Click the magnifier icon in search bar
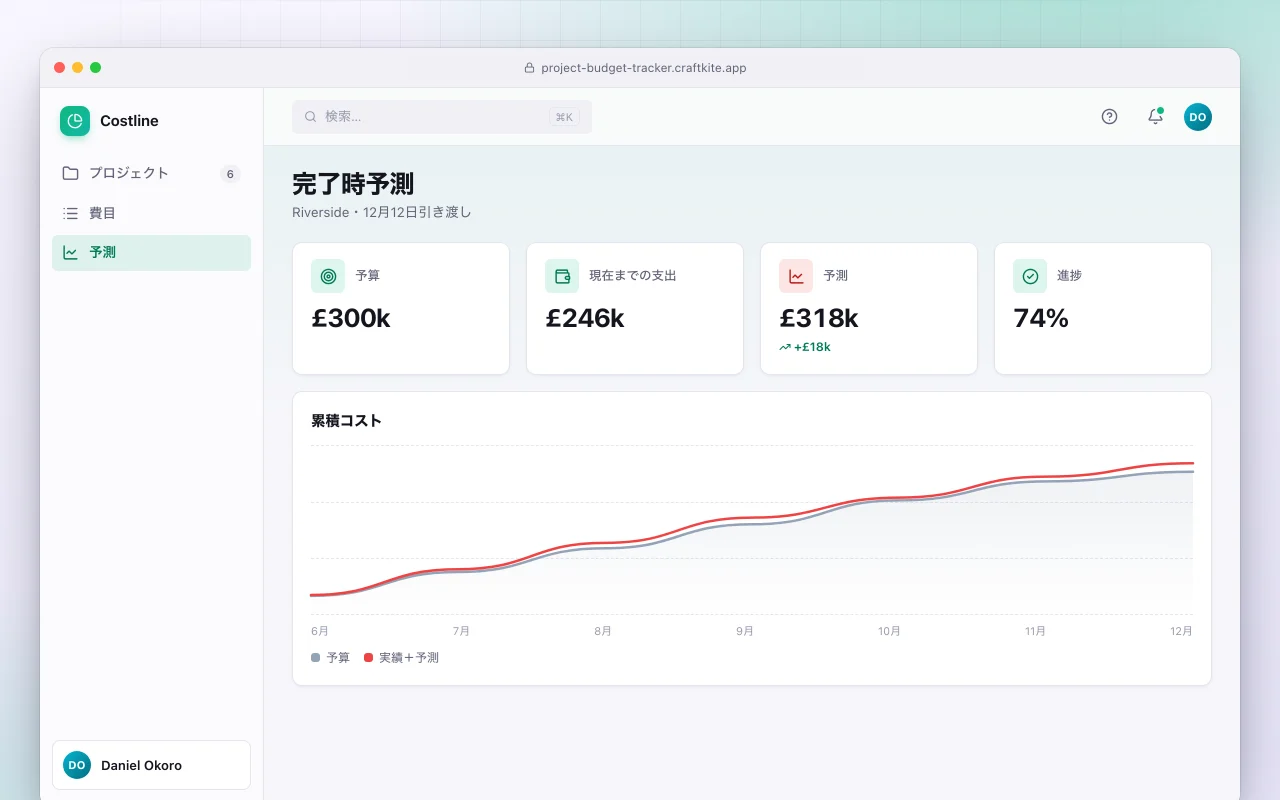The width and height of the screenshot is (1280, 800). 311,117
